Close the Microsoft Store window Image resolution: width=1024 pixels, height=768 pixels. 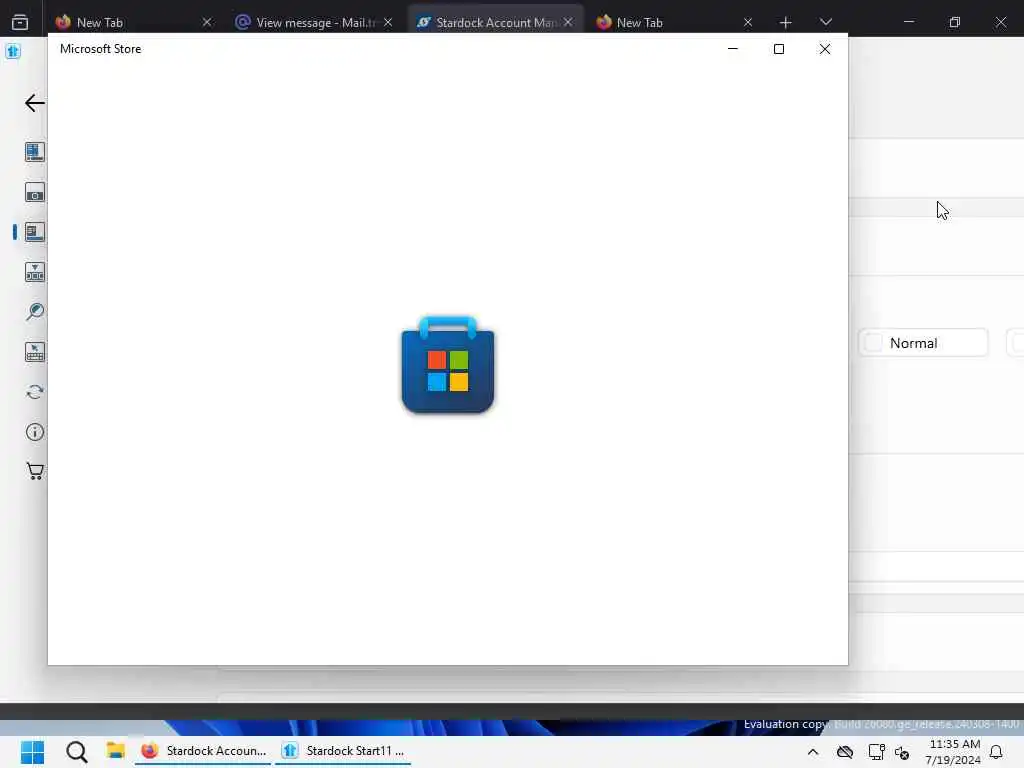click(825, 49)
